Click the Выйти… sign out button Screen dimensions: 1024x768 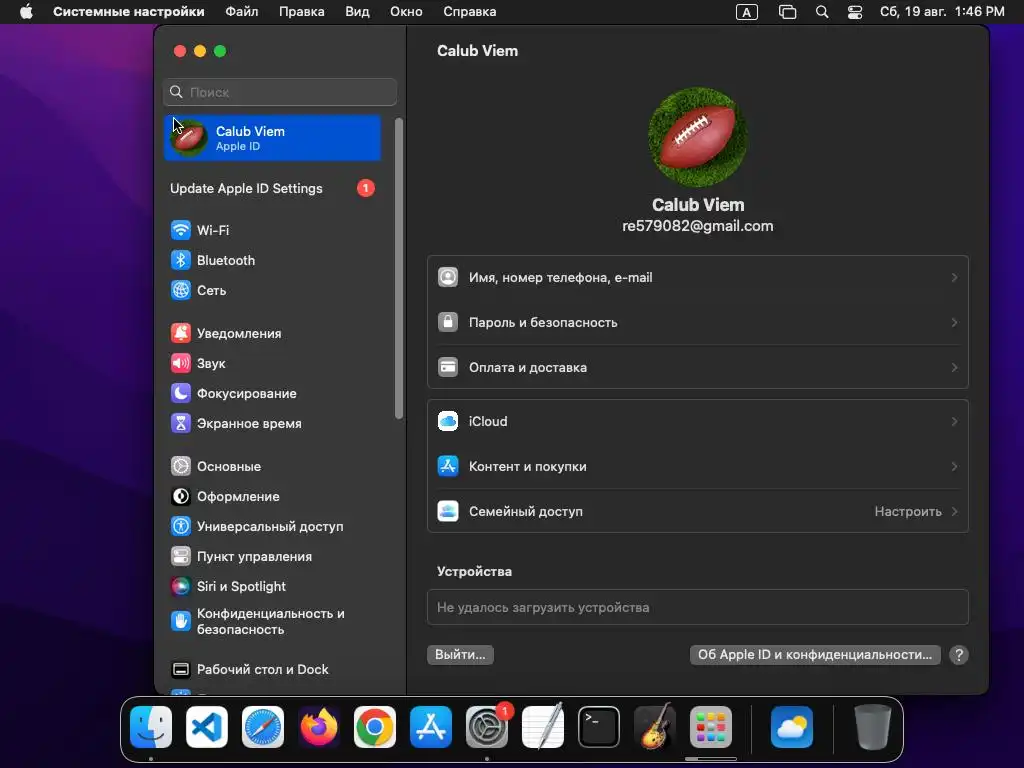click(x=460, y=654)
